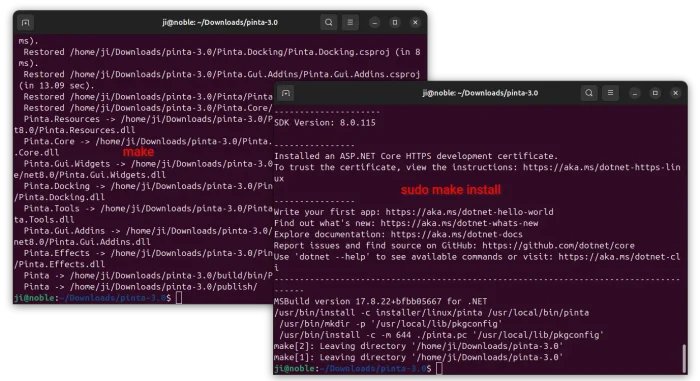This screenshot has width=700, height=381.
Task: Click the 'make[2]: Leaving directory' line
Action: 418,346
